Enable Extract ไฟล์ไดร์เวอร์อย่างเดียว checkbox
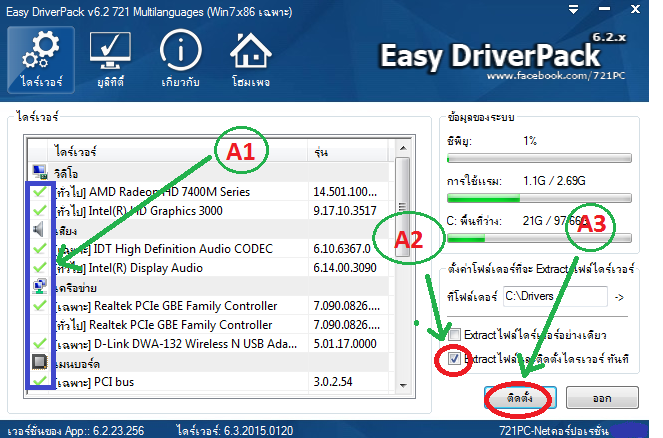The width and height of the screenshot is (663, 438). 455,335
